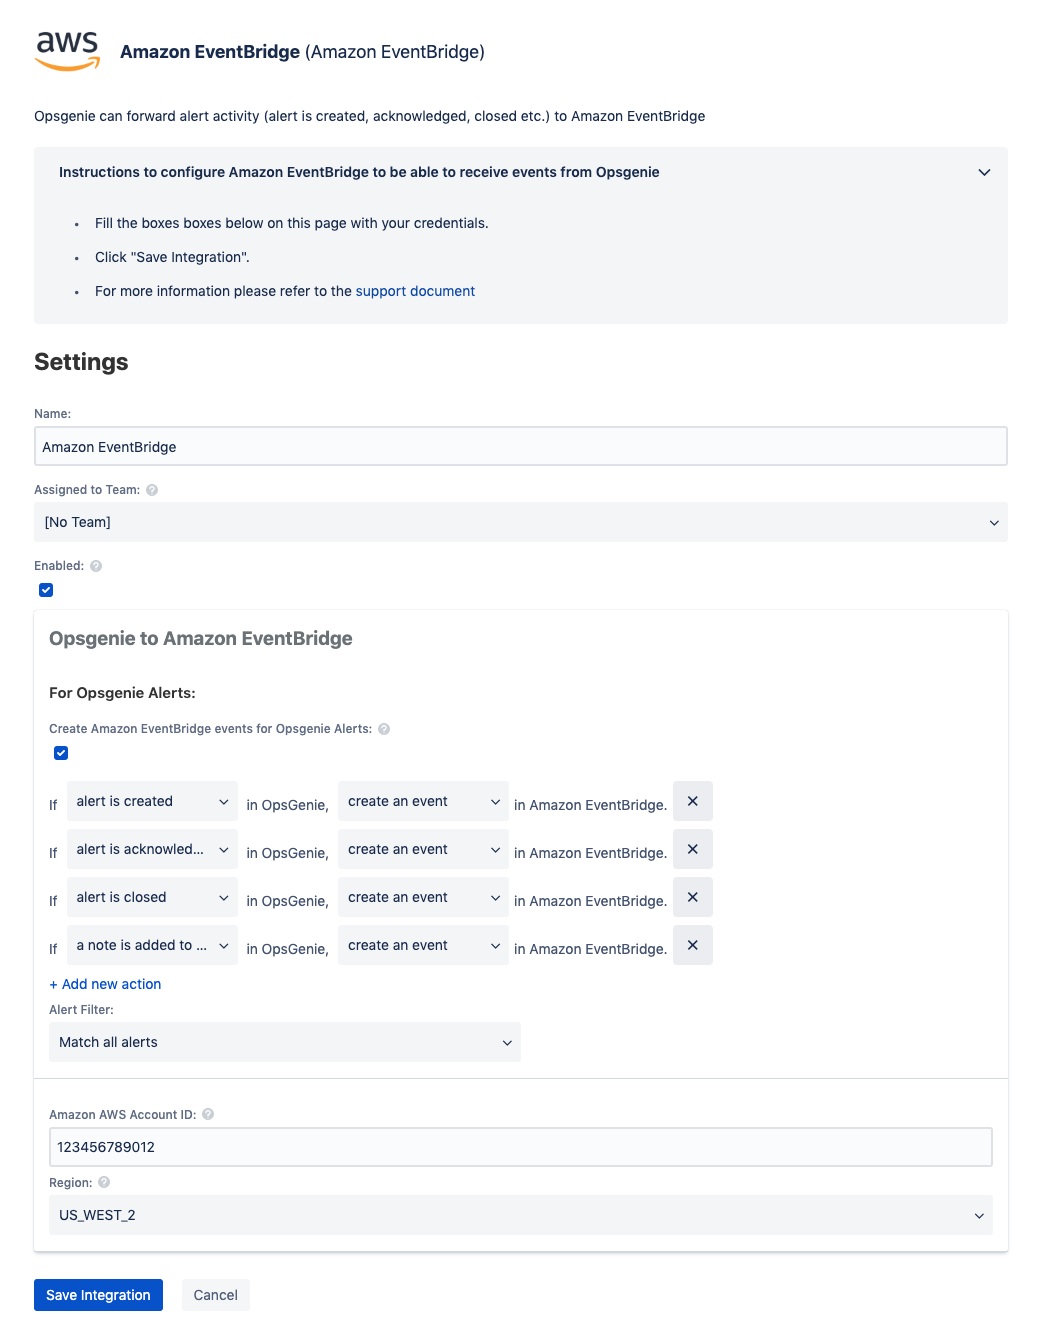This screenshot has height=1333, width=1038.
Task: Open the 'alert is acknowledged' condition dropdown
Action: pyautogui.click(x=152, y=849)
